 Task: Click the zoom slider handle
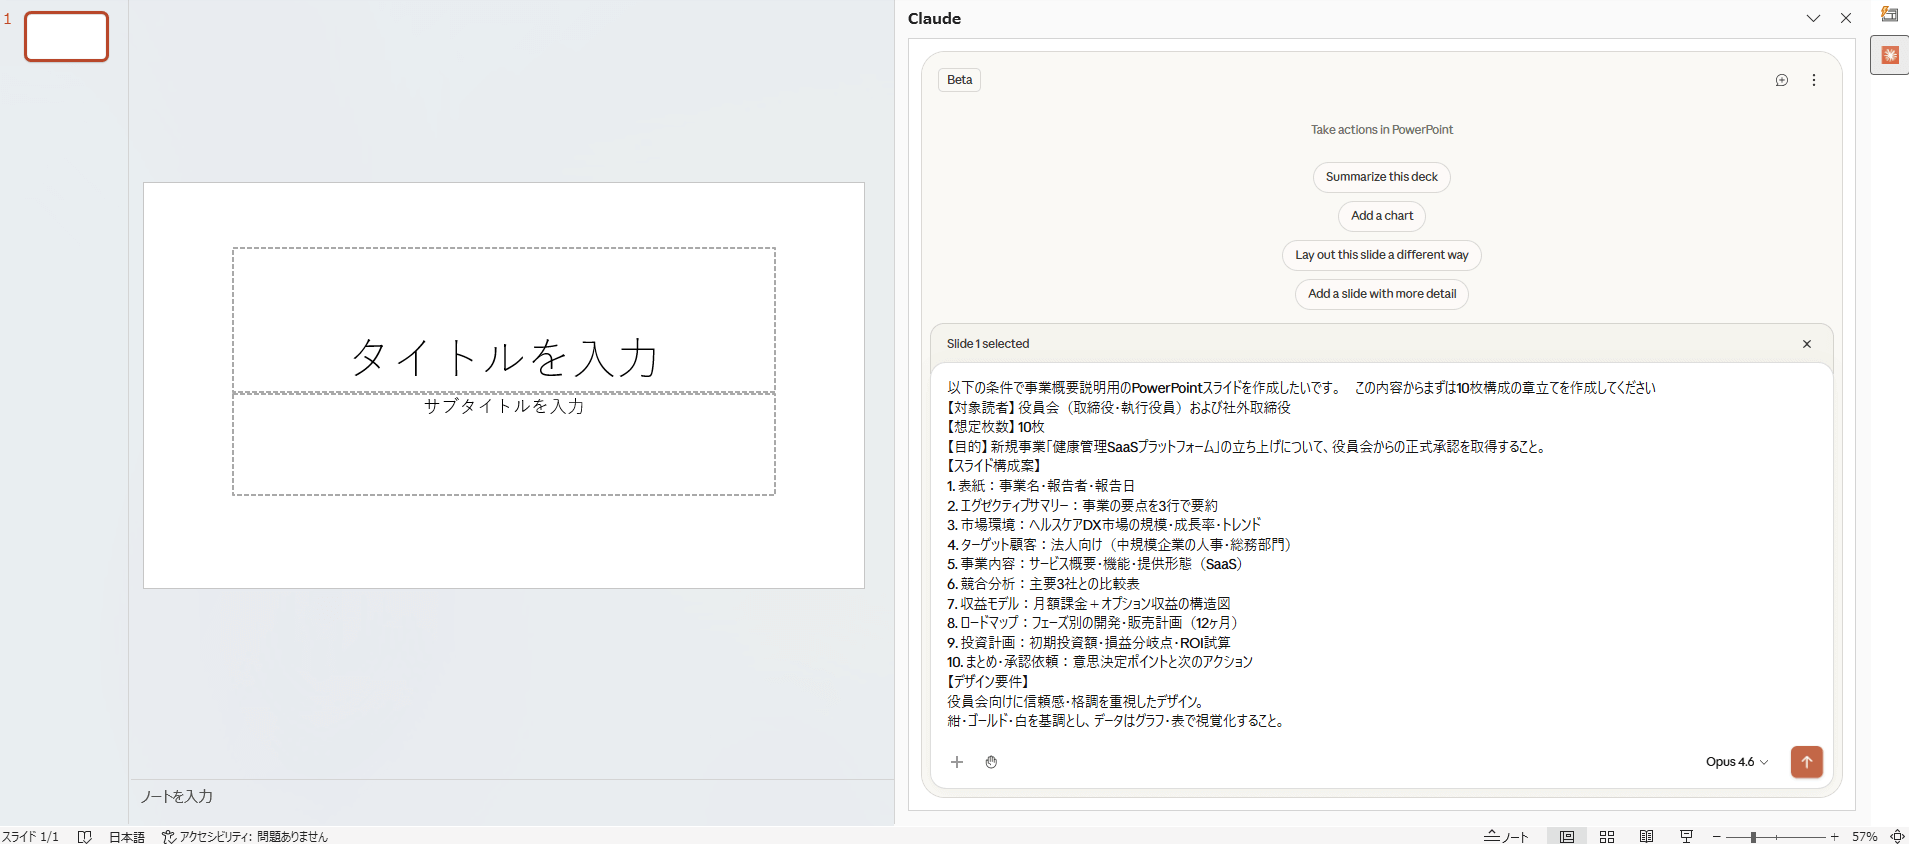coord(1753,837)
